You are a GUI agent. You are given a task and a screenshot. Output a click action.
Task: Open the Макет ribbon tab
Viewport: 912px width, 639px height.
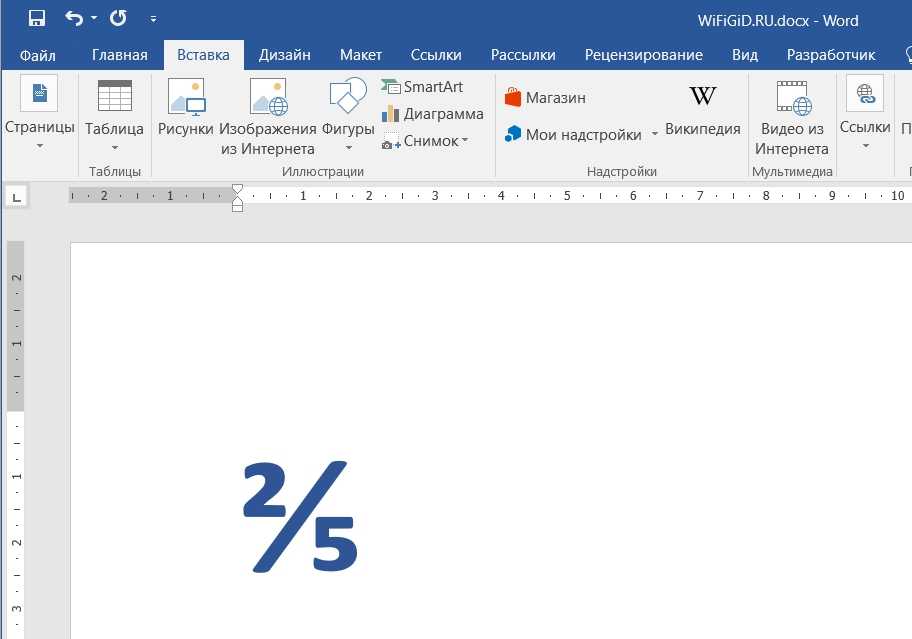click(x=360, y=55)
